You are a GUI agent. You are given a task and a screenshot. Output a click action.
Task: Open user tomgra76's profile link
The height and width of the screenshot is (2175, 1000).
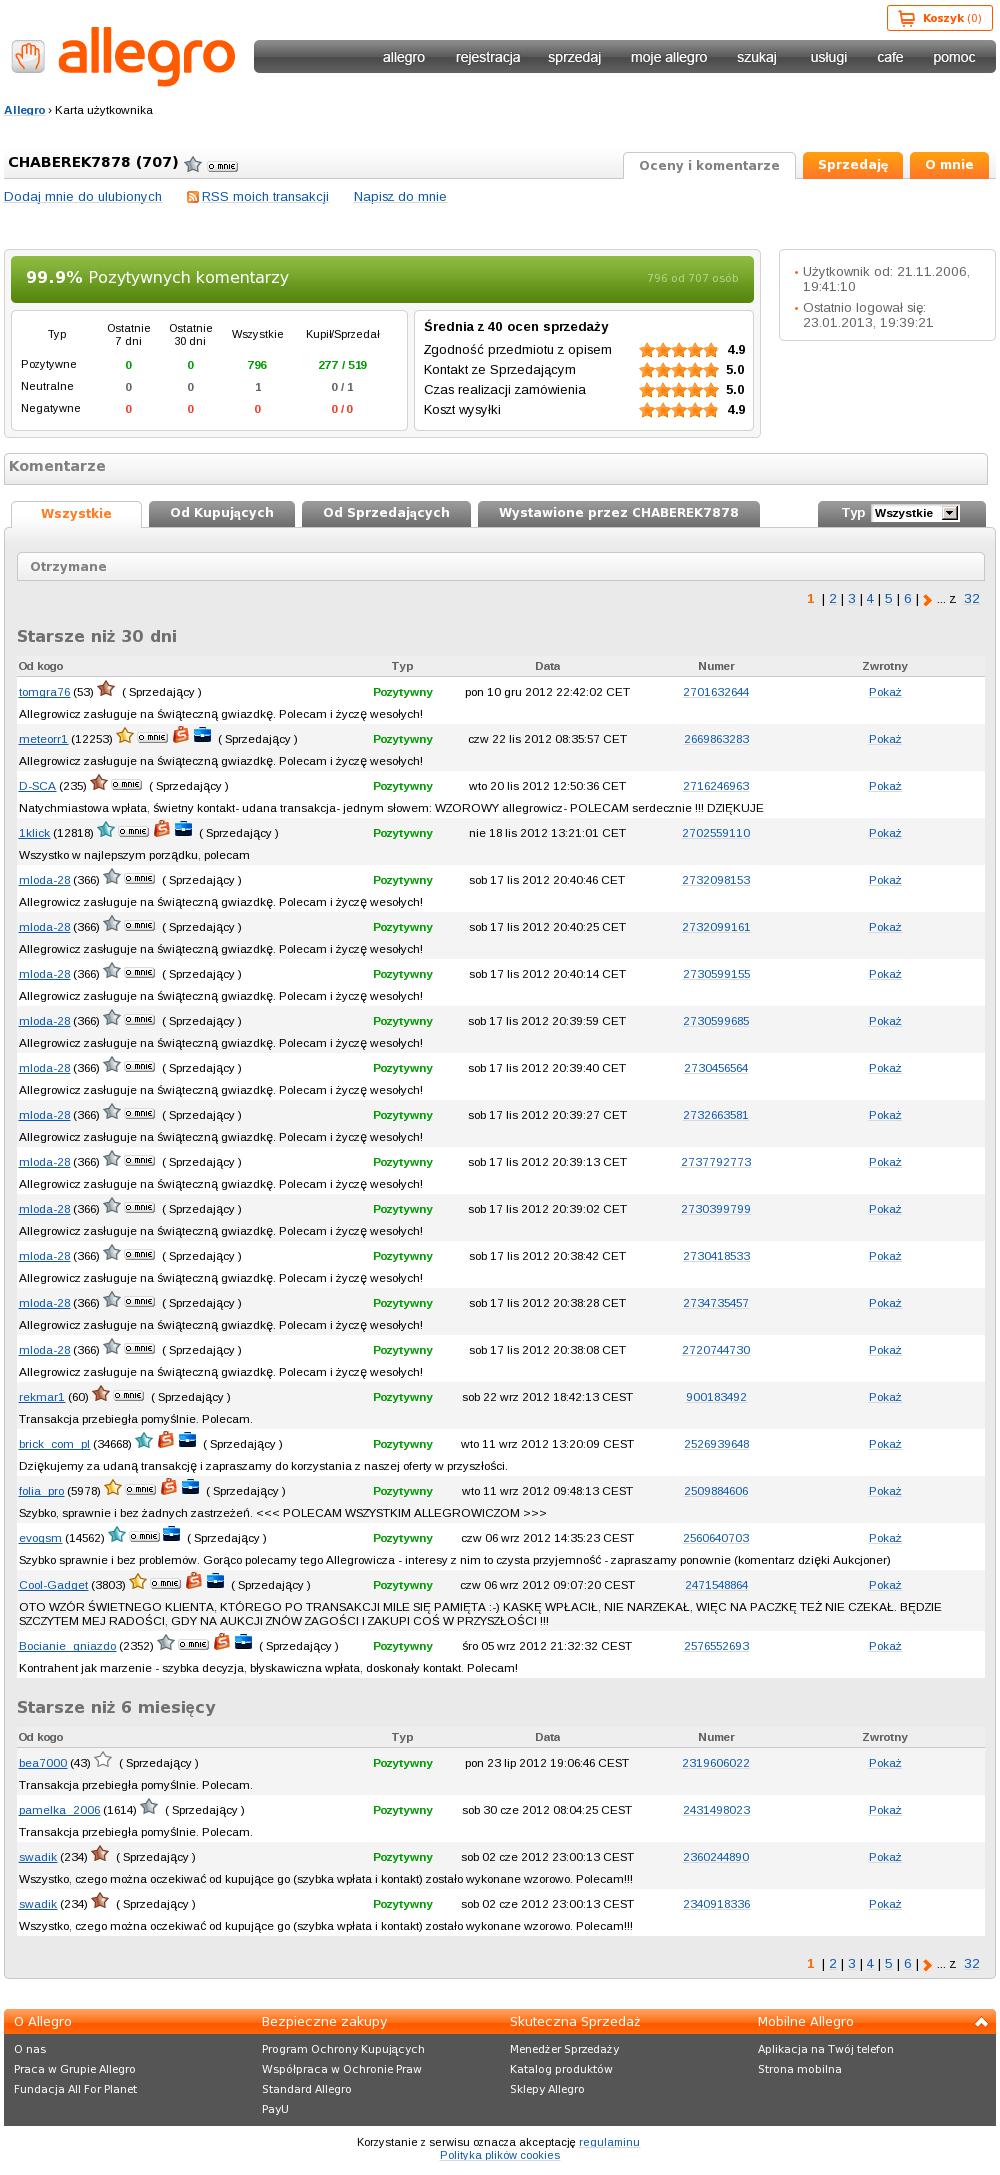(x=45, y=692)
